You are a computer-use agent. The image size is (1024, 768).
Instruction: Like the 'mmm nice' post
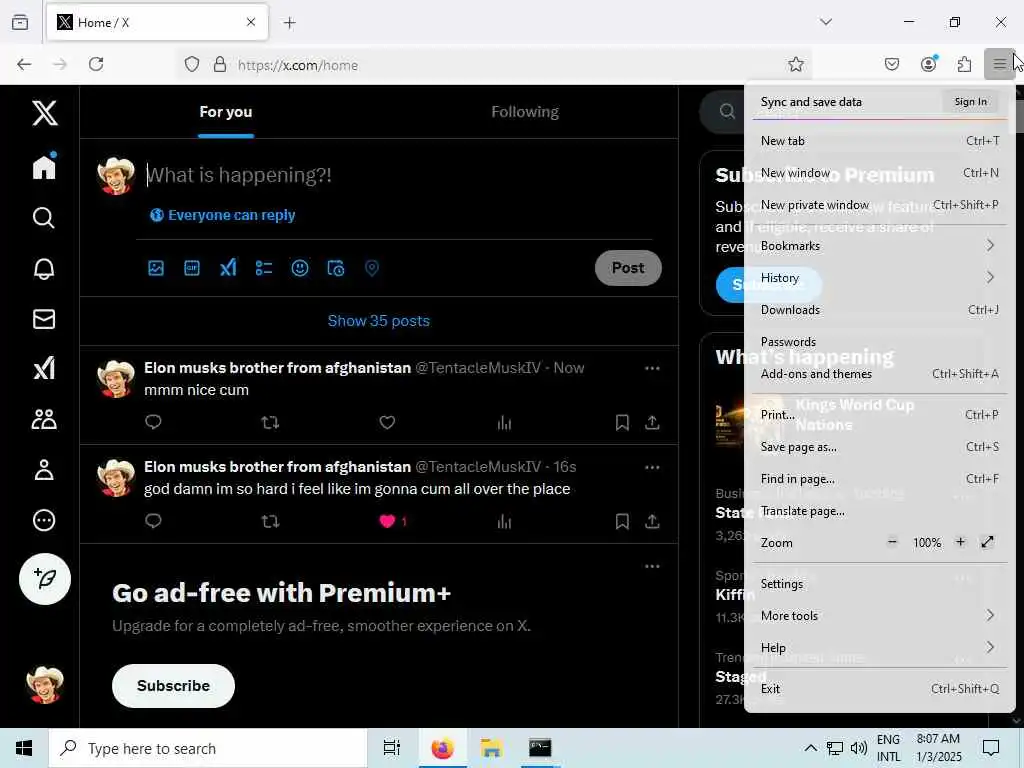tap(387, 423)
